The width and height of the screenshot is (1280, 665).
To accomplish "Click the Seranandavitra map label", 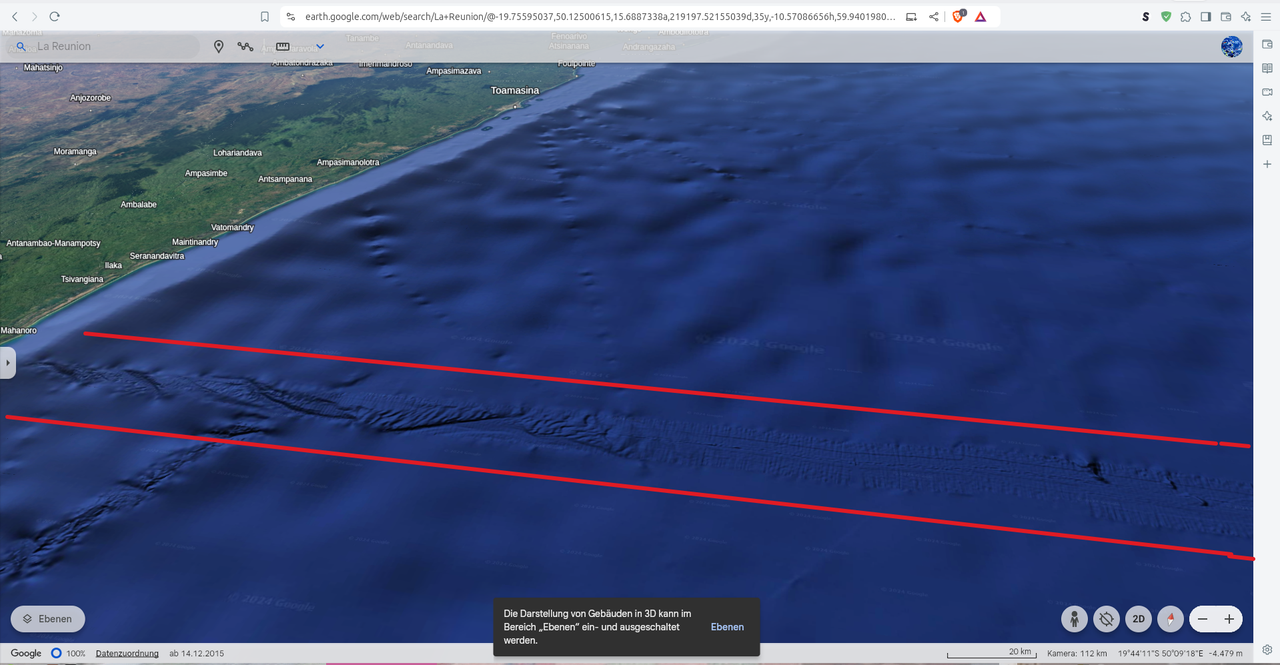I will click(157, 256).
